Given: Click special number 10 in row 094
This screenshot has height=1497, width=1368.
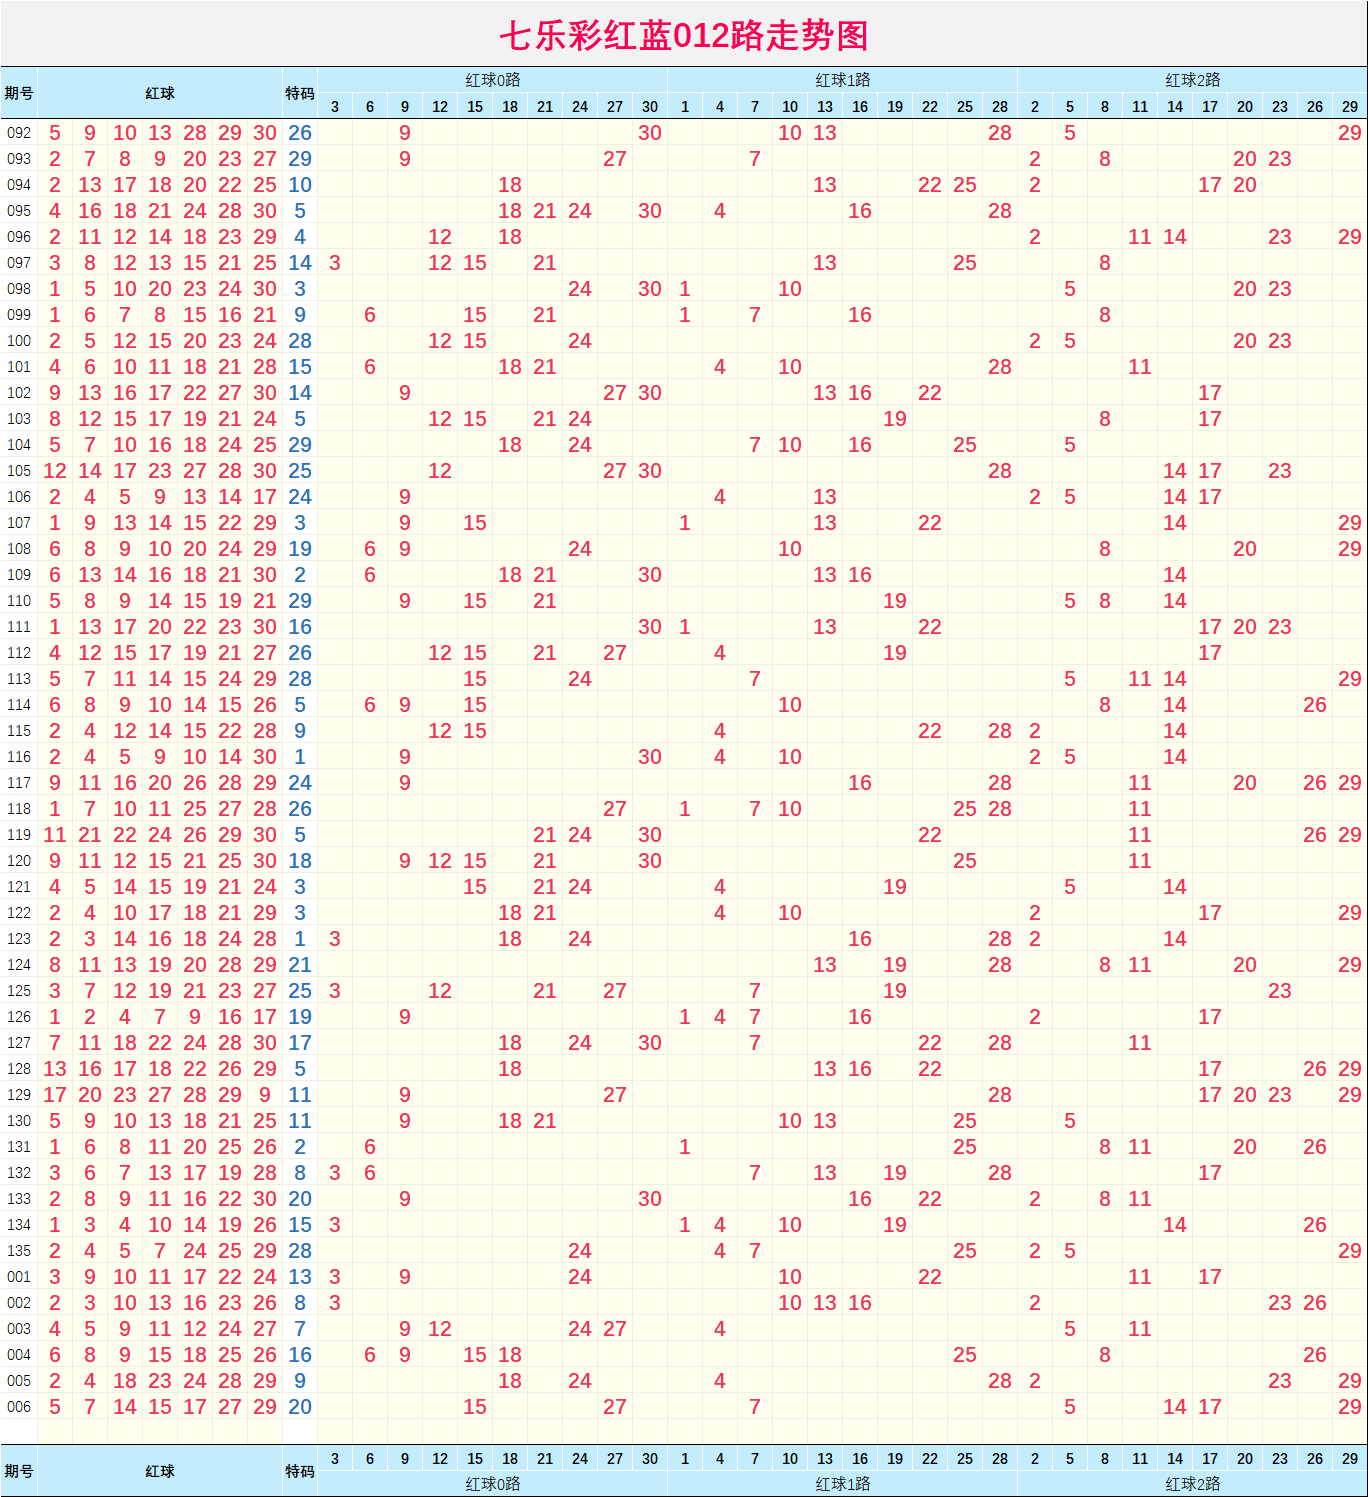Looking at the screenshot, I should coord(300,185).
